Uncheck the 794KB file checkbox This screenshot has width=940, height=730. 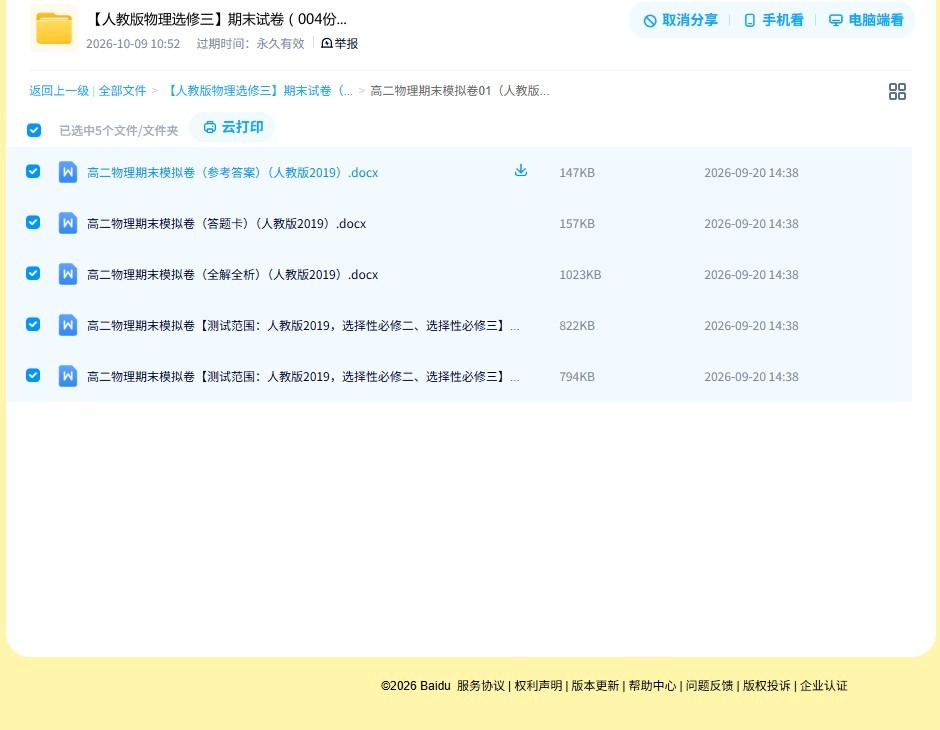point(33,375)
